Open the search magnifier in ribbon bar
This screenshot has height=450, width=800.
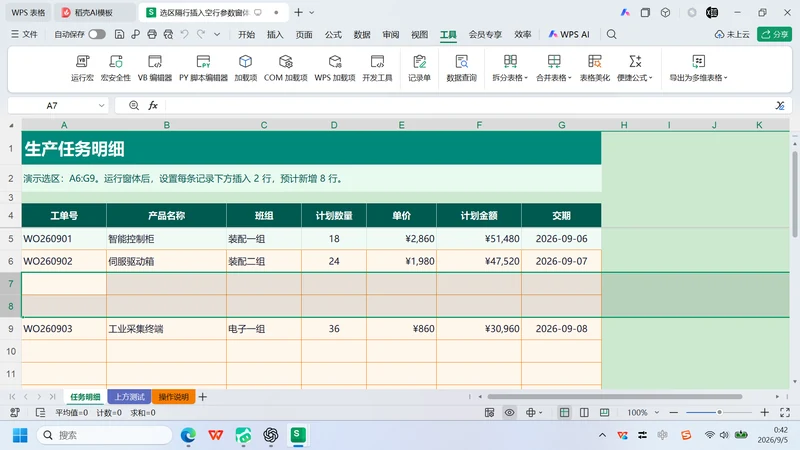pyautogui.click(x=611, y=34)
